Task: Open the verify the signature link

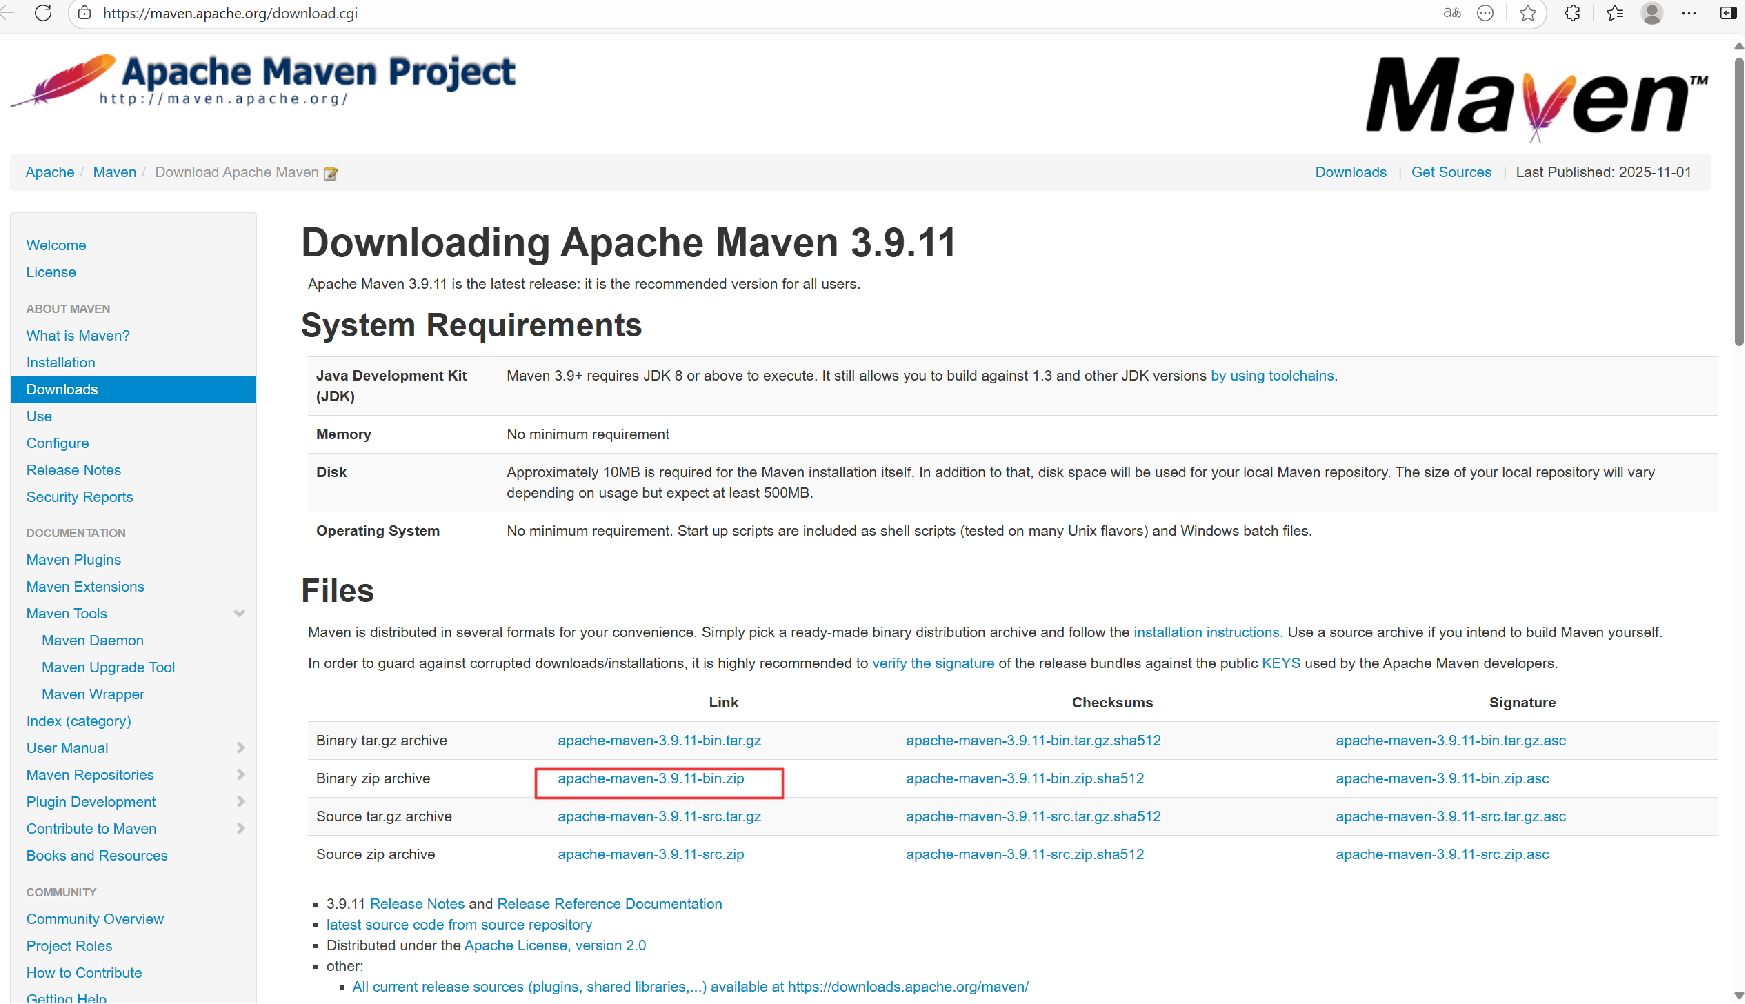Action: (x=933, y=663)
